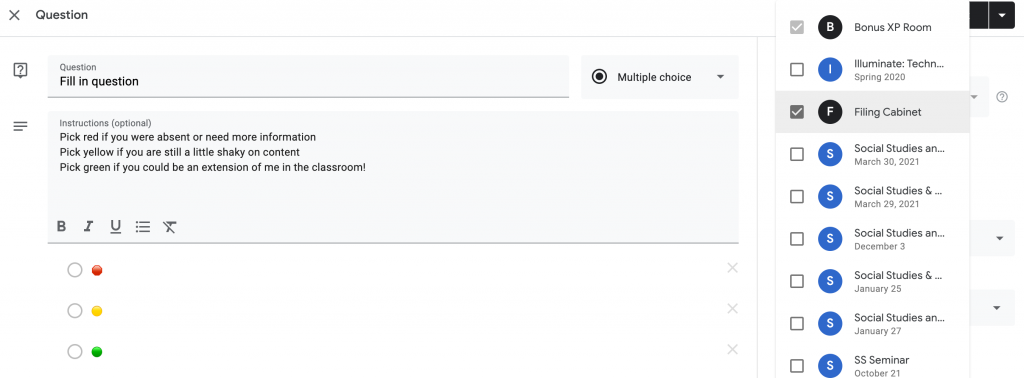
Task: Select the Bonus XP Room class entry
Action: tap(872, 27)
